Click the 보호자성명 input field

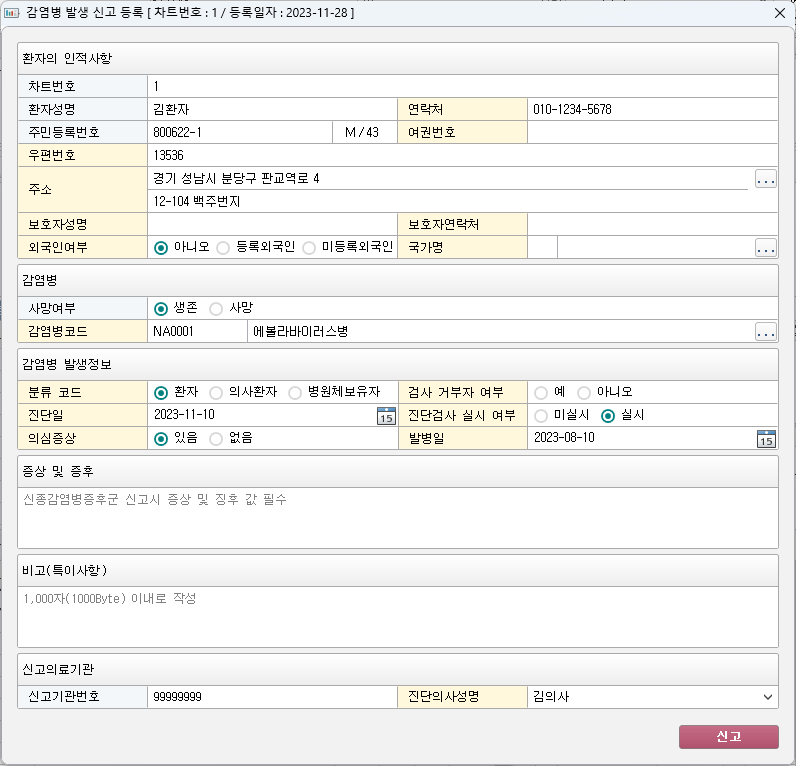point(271,224)
